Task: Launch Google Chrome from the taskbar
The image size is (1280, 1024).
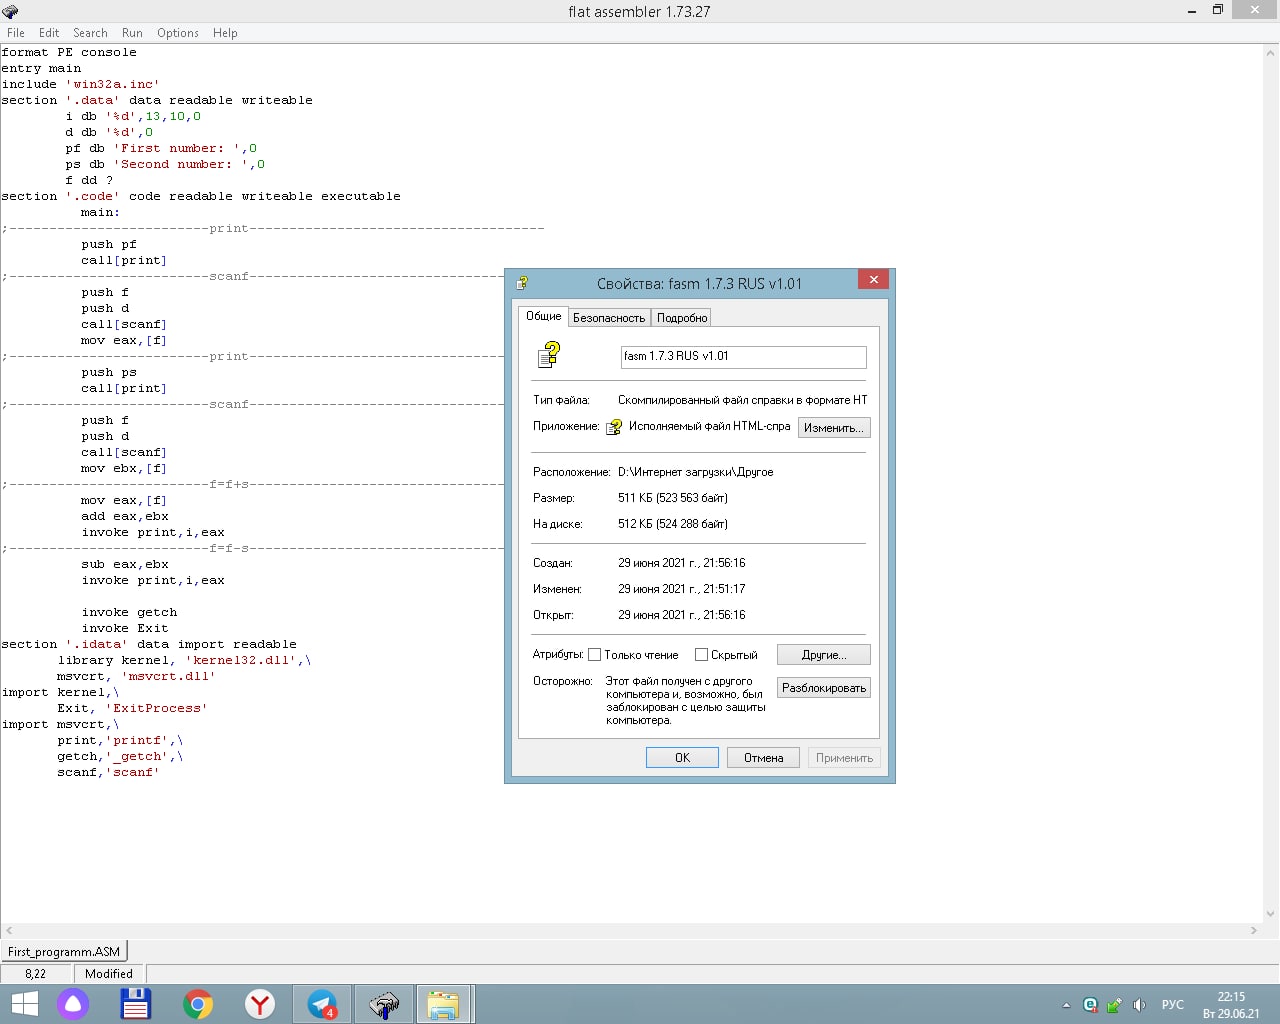Action: point(198,1004)
